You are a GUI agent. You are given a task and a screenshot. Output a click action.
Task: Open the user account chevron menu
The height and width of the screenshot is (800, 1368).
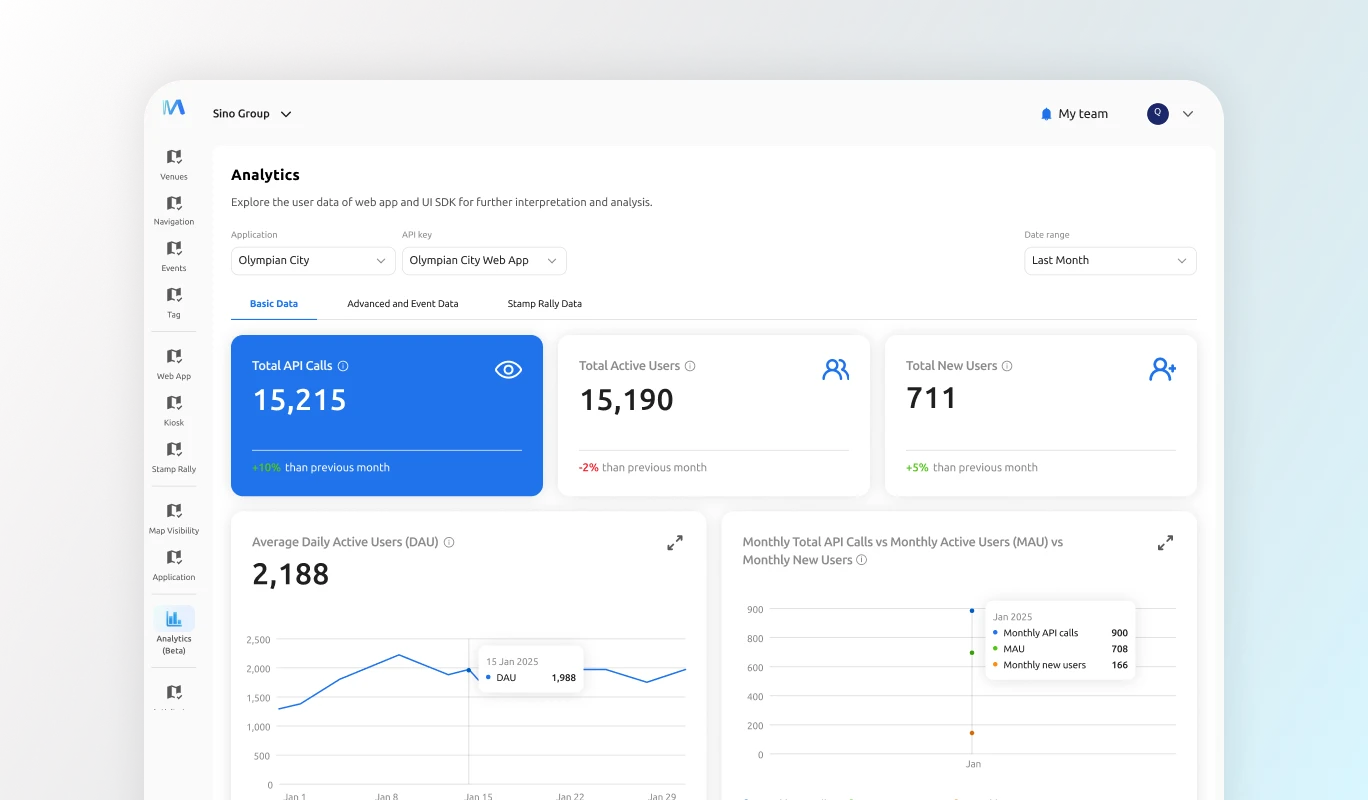pos(1188,114)
